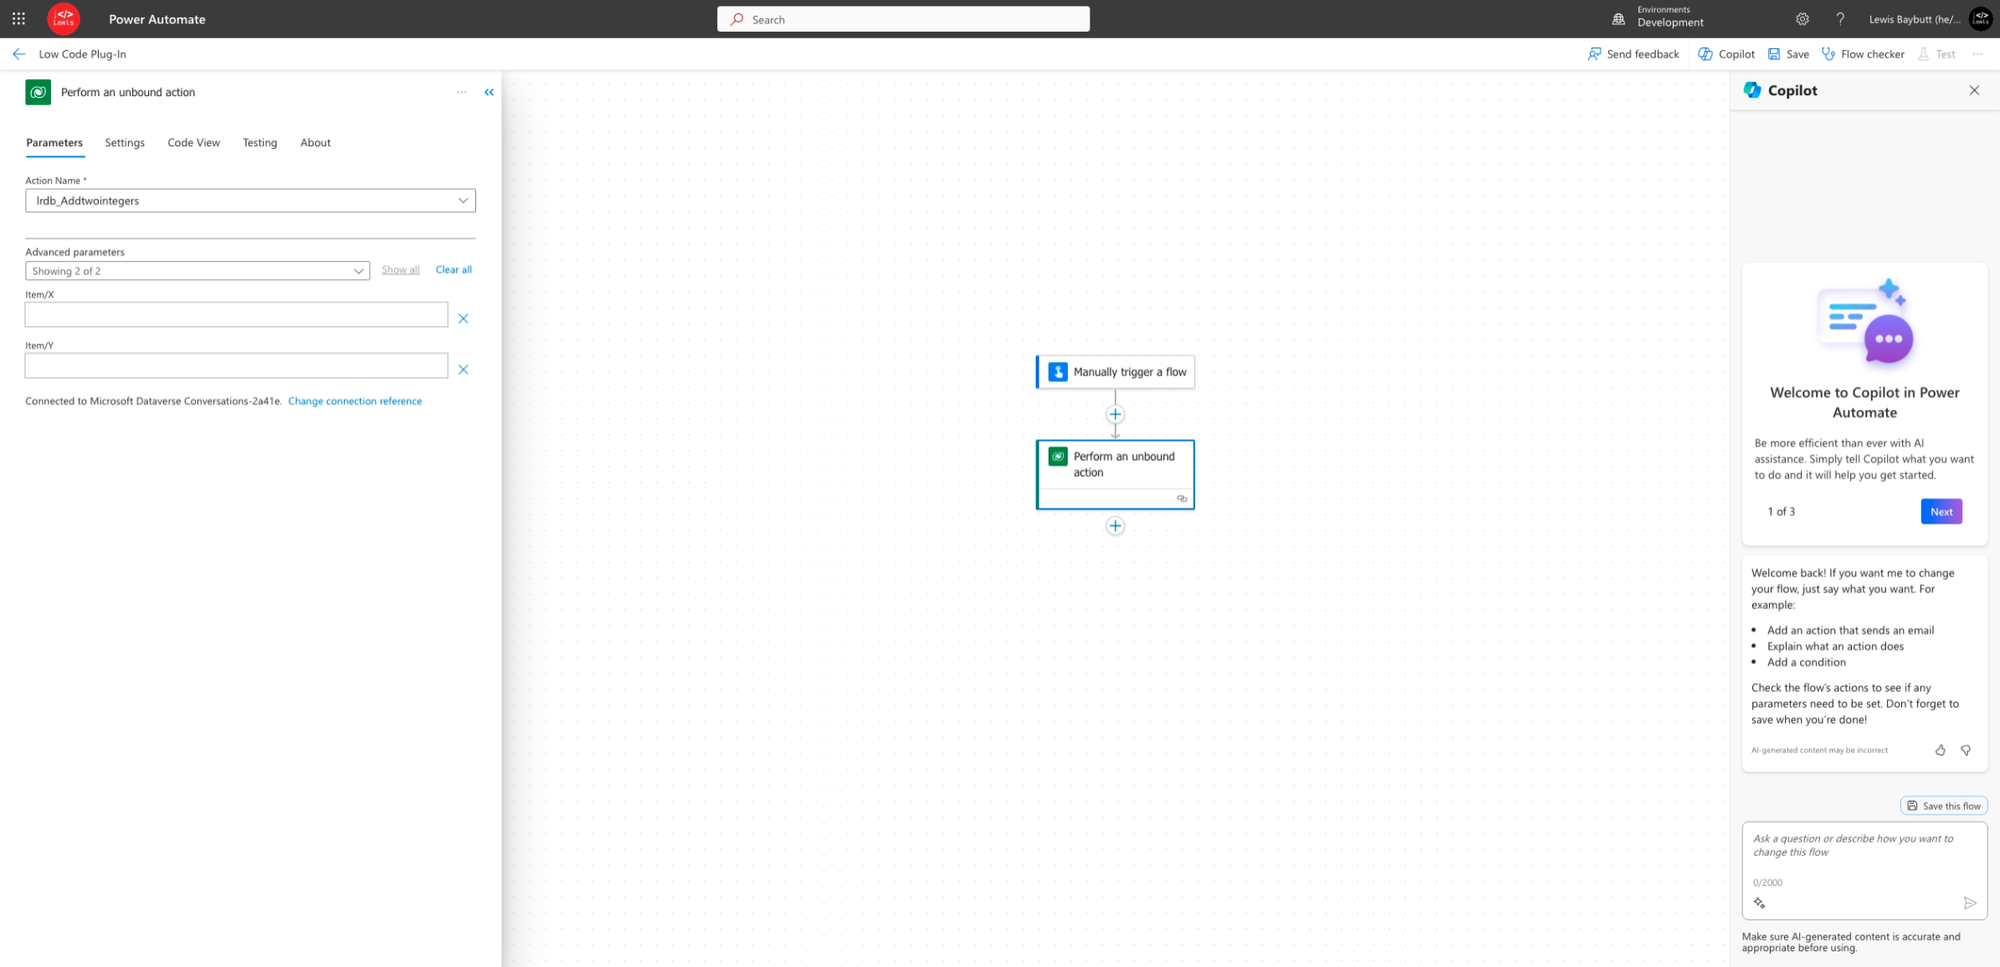Click the Power Automate title
Screen dimensions: 2000x967
coord(157,19)
